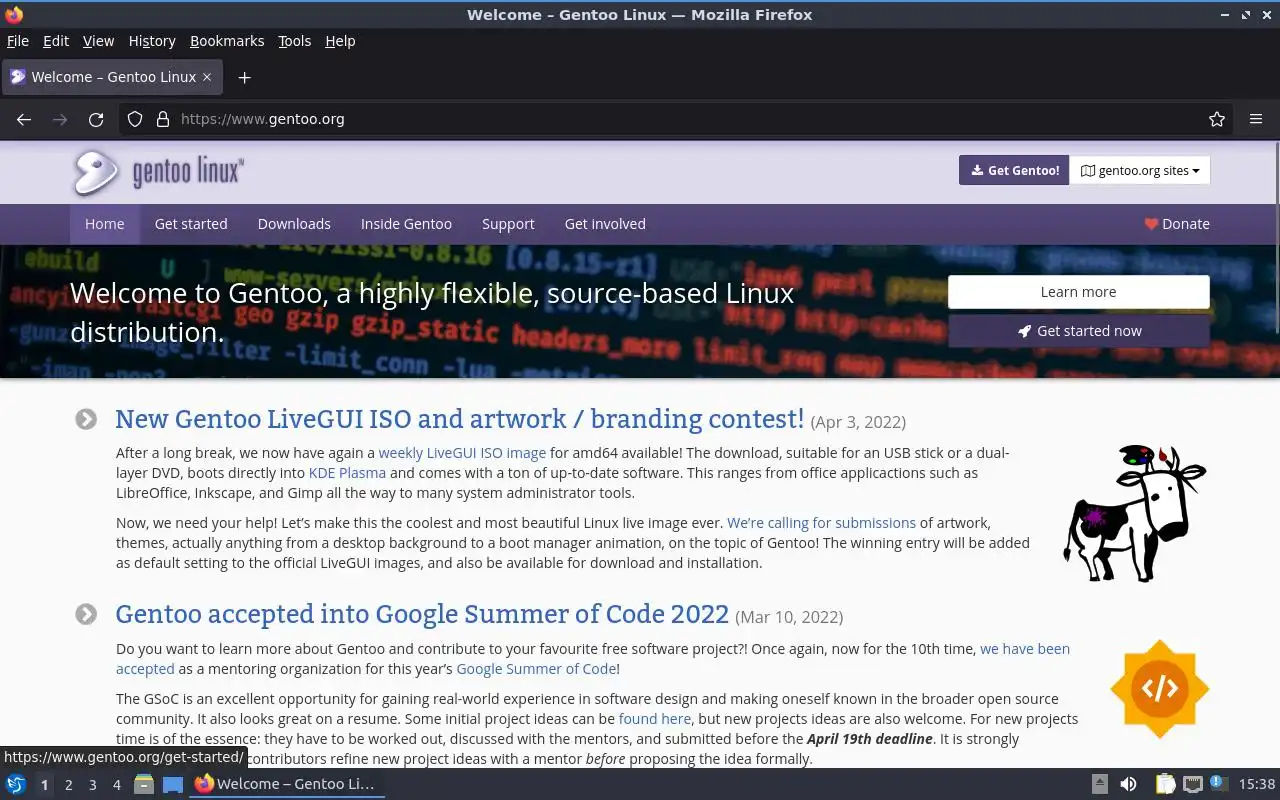Click the network status tray icon
Viewport: 1280px width, 800px height.
1192,785
